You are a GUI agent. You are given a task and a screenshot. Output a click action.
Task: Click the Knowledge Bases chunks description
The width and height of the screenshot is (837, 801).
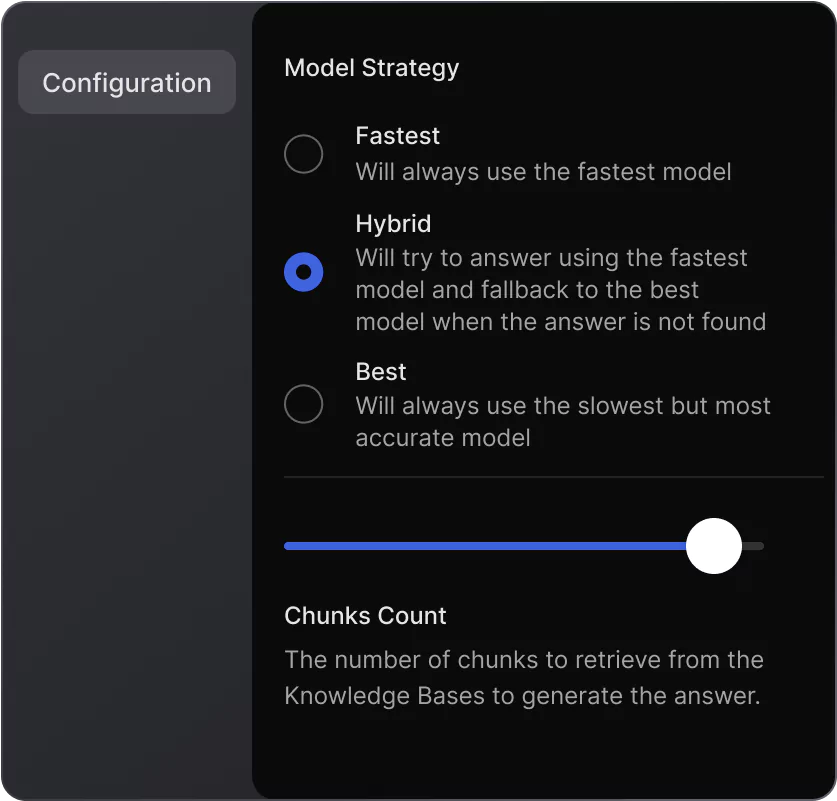click(x=523, y=678)
